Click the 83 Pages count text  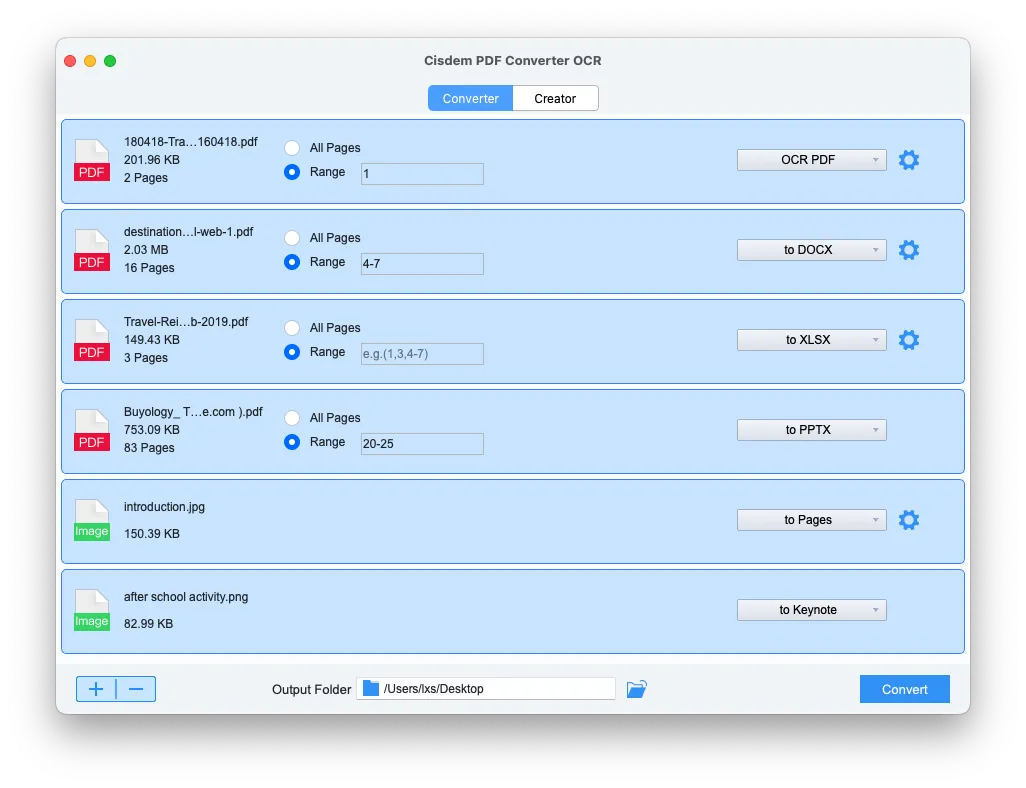click(x=149, y=448)
